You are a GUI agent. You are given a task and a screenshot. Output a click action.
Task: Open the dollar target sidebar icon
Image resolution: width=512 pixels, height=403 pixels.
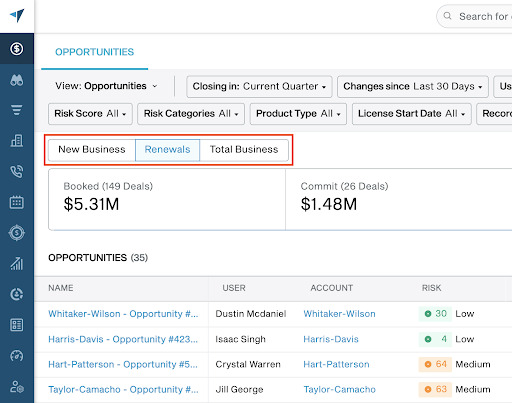17,233
